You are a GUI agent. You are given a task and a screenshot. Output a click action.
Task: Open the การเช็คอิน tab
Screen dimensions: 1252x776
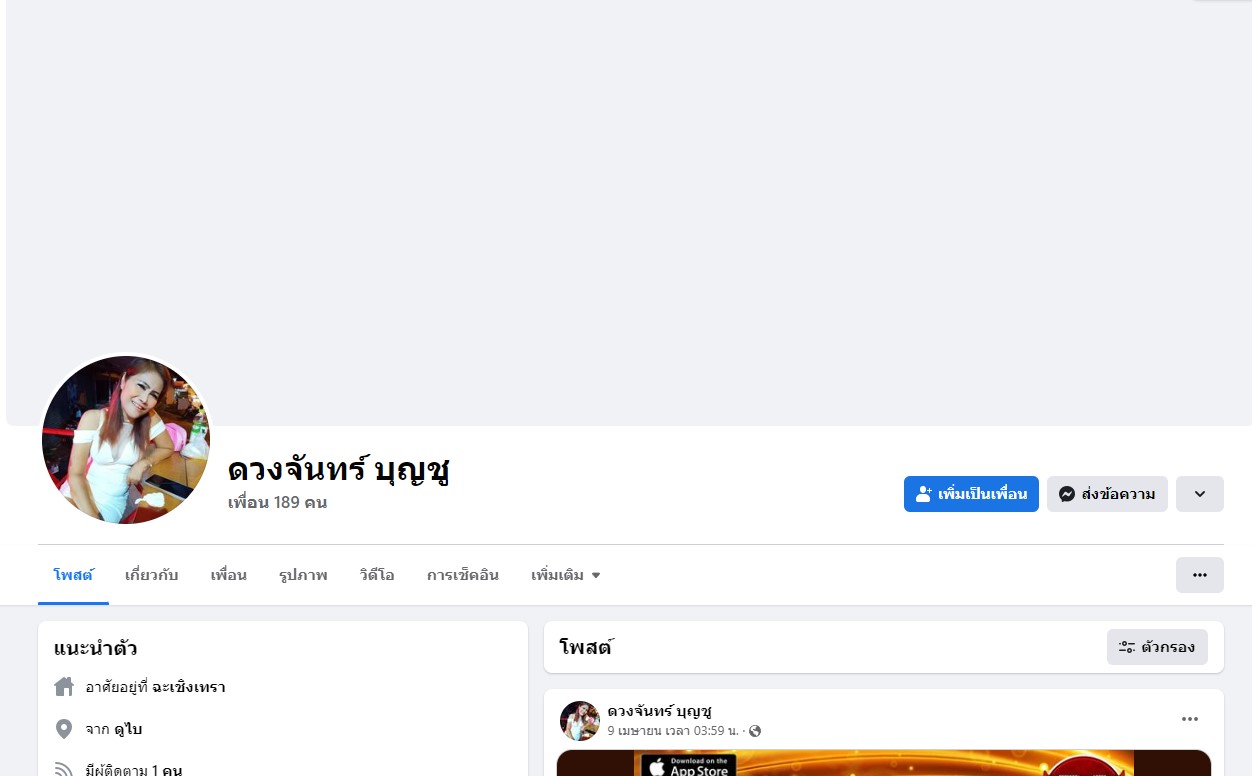pos(463,575)
